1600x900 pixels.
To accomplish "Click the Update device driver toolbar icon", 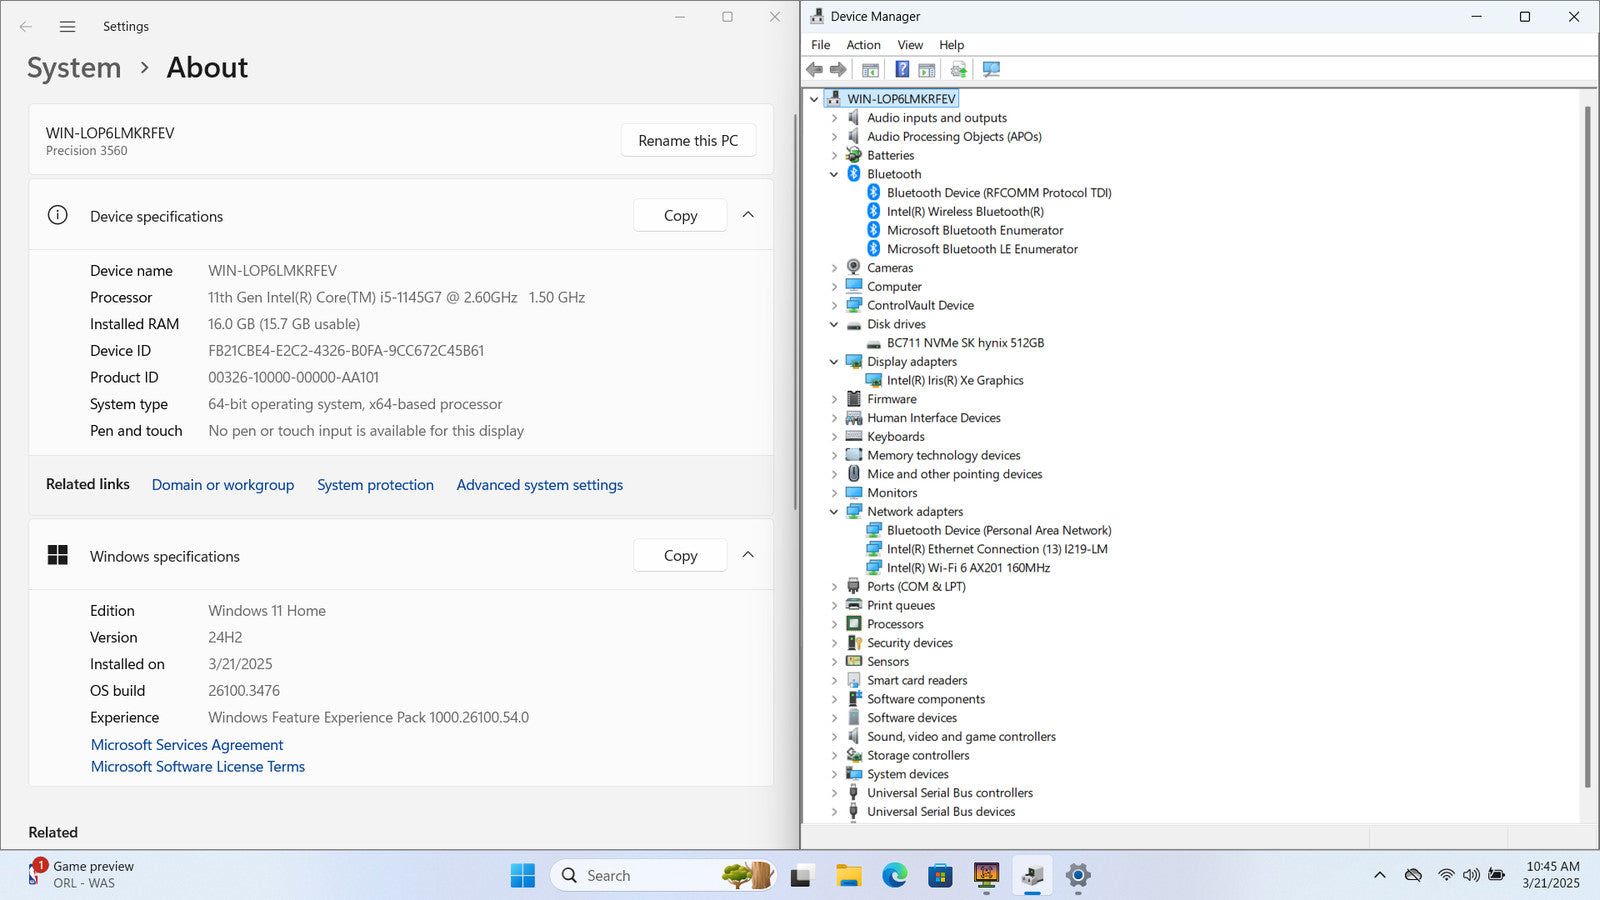I will tap(959, 69).
